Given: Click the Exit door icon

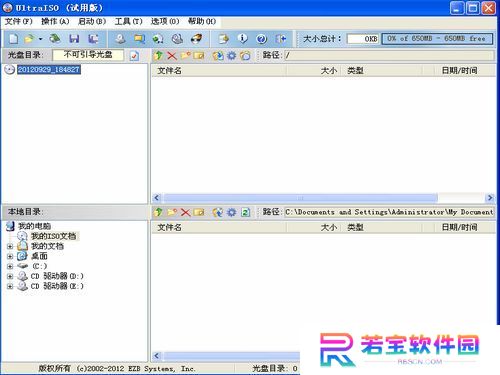Looking at the screenshot, I should click(x=281, y=39).
